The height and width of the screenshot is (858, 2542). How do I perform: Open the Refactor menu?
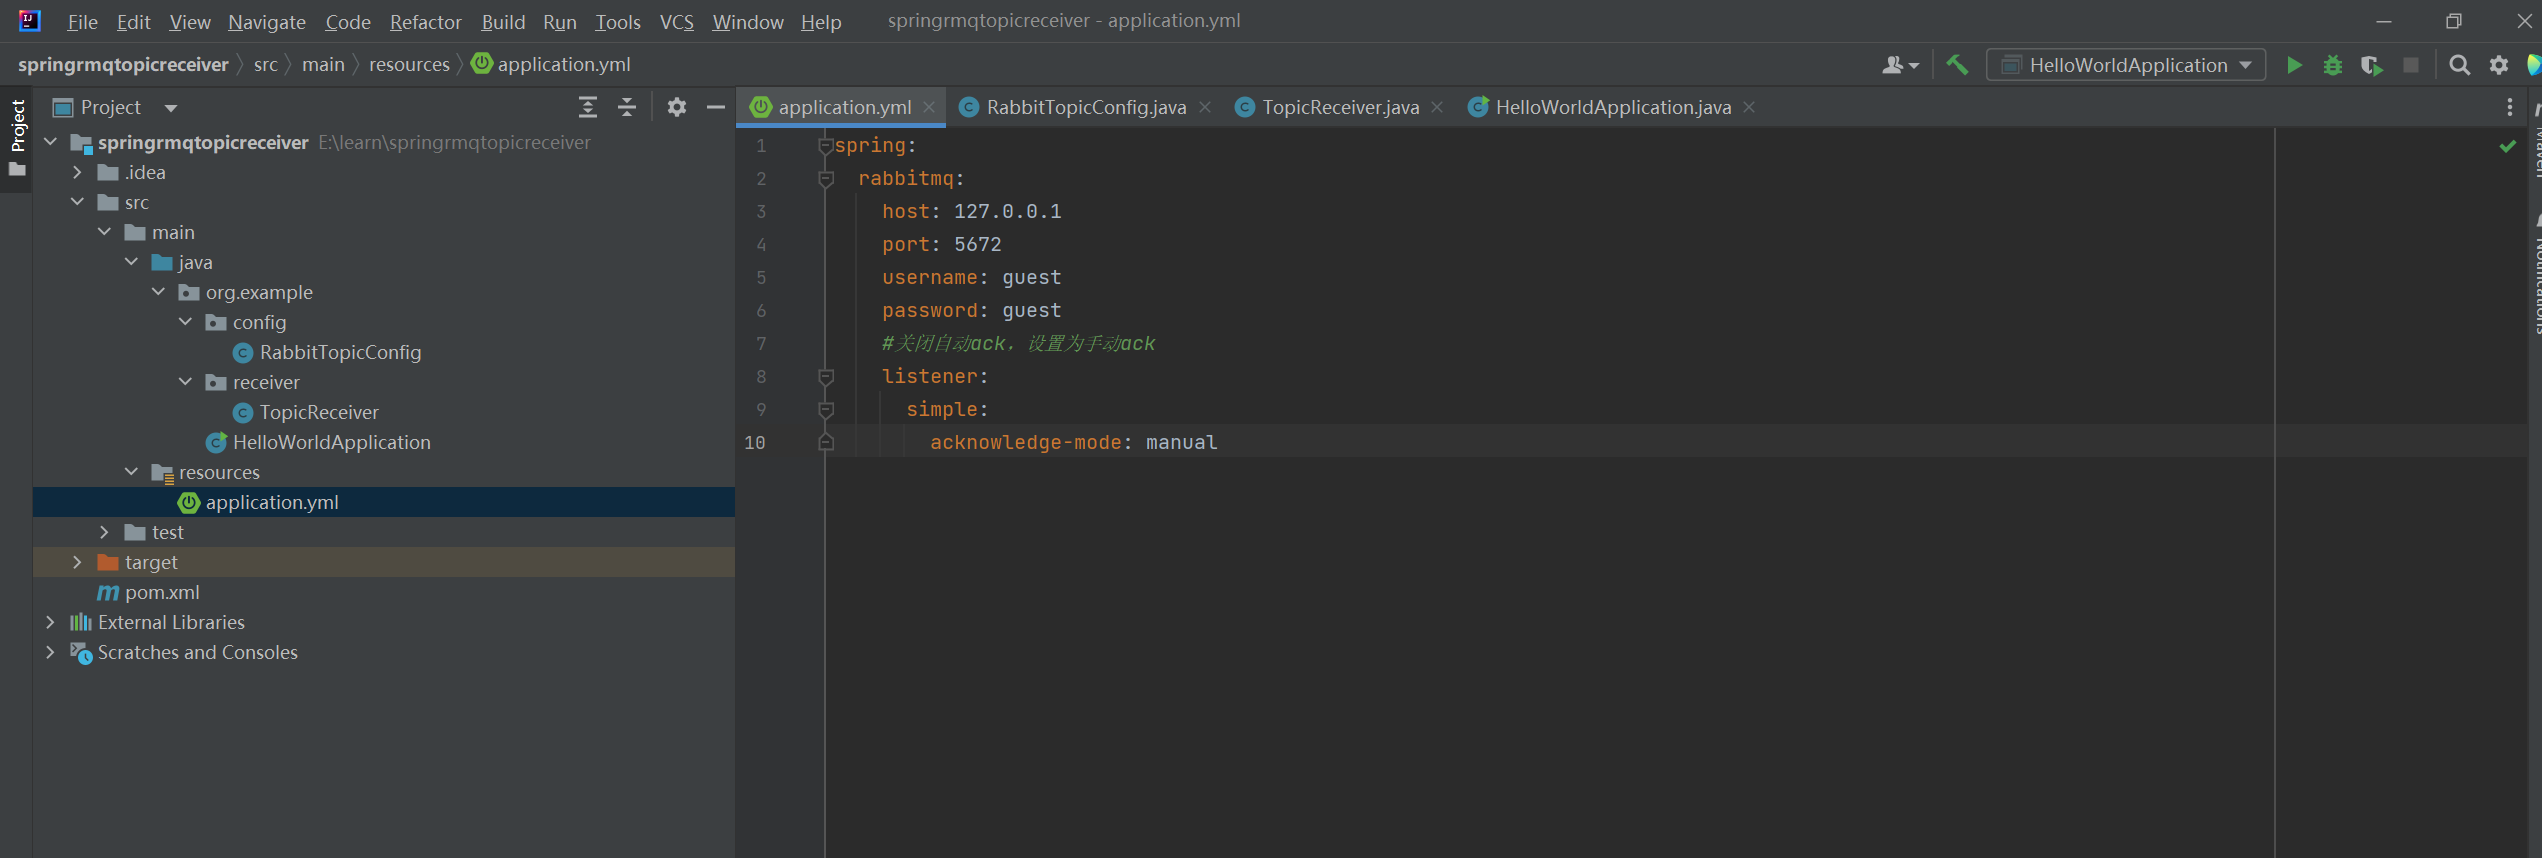tap(425, 22)
